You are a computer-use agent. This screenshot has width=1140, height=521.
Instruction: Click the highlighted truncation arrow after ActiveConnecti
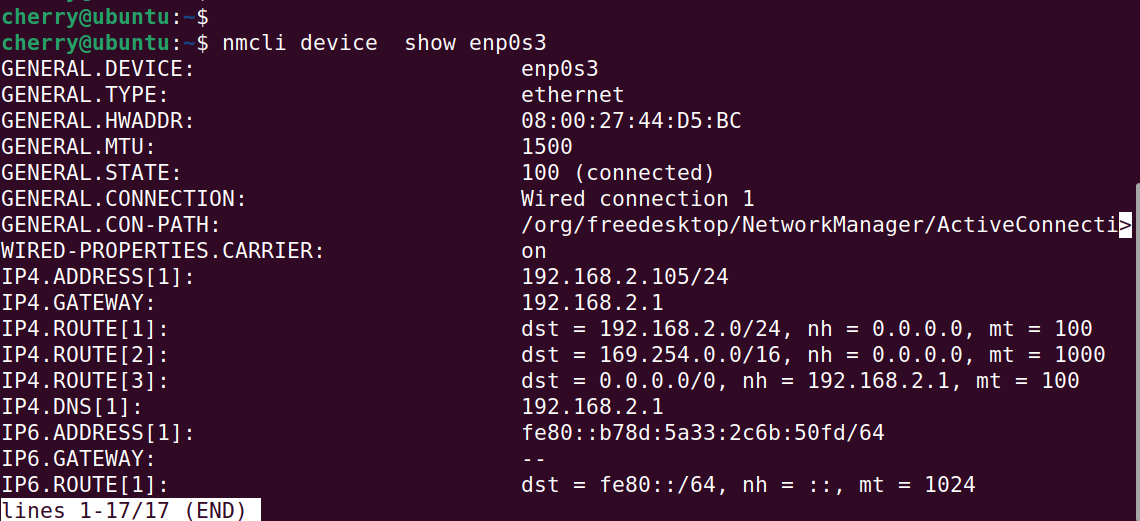1125,225
